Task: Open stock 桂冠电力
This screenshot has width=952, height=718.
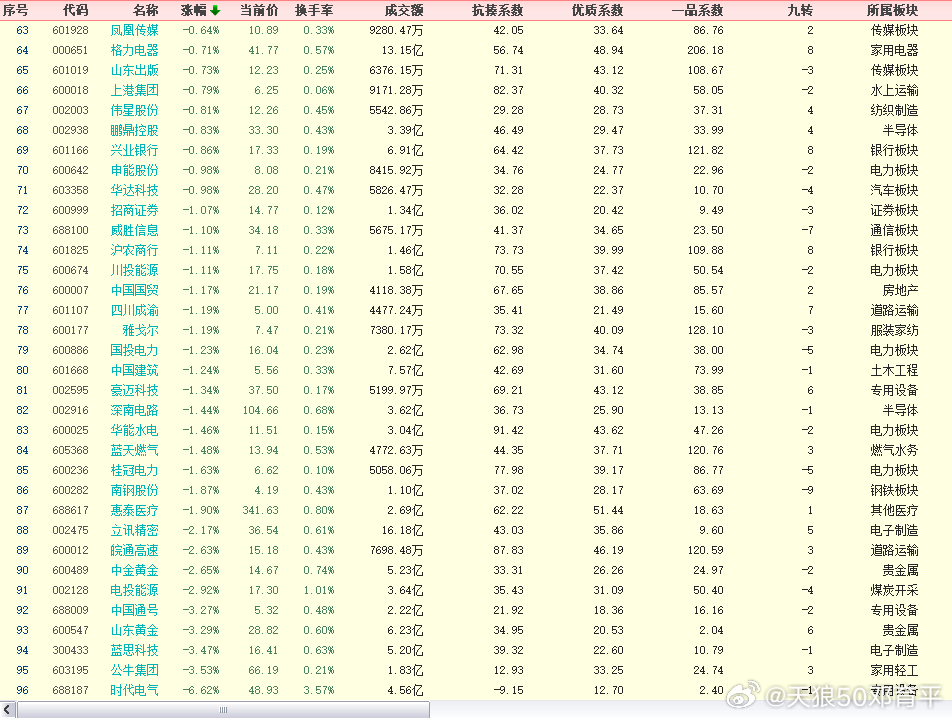Action: (x=134, y=470)
